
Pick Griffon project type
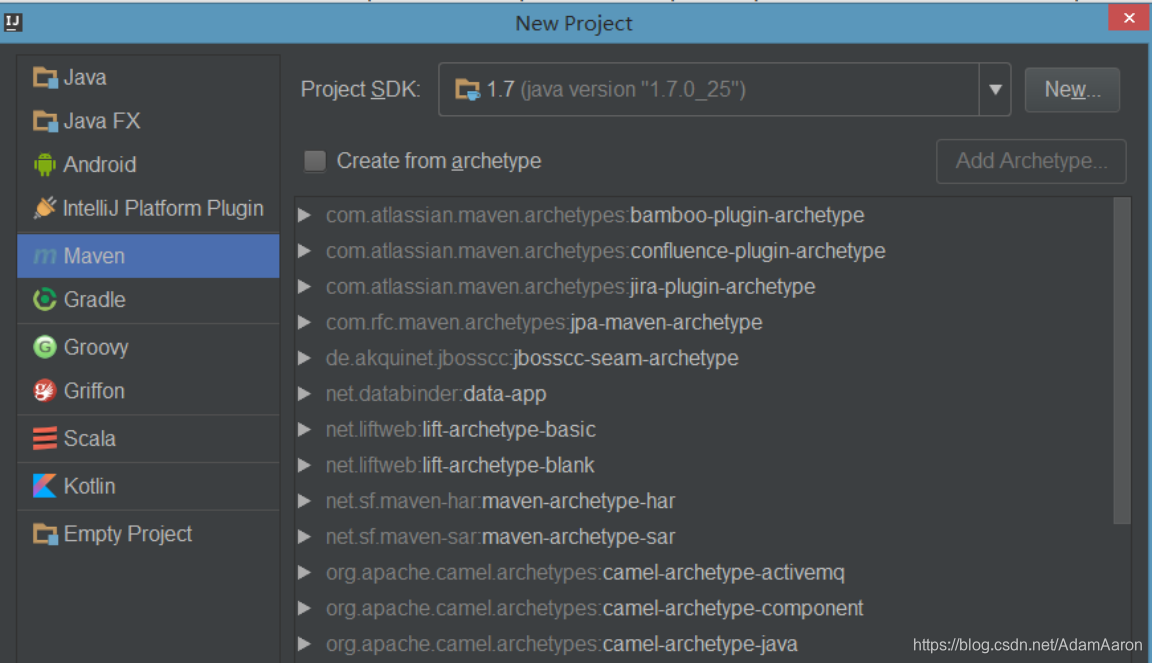pos(148,391)
